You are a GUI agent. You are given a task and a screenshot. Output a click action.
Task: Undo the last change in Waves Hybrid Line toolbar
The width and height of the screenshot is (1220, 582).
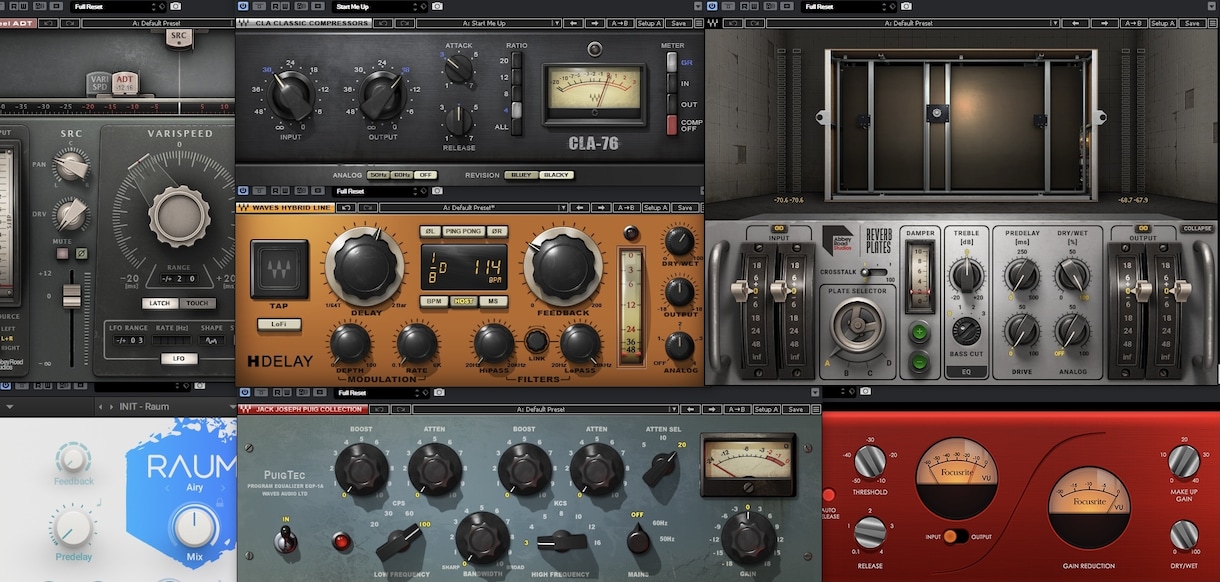[346, 207]
